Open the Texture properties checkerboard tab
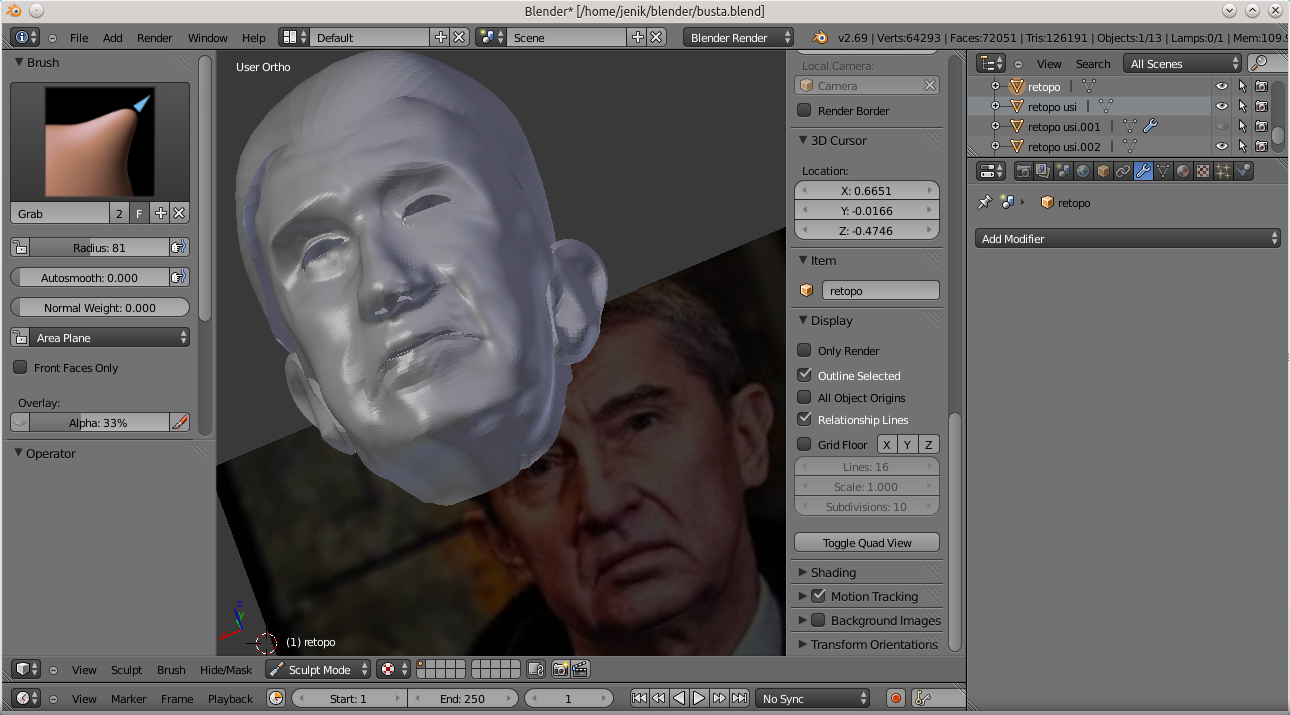The image size is (1290, 715). tap(1203, 171)
